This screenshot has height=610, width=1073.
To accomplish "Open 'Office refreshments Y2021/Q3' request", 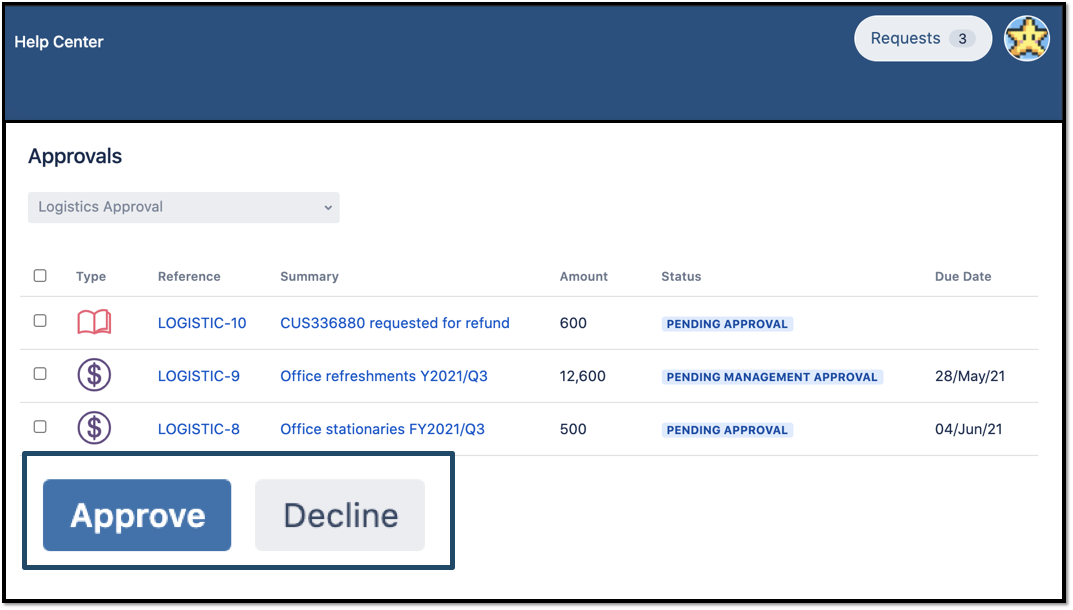I will point(384,376).
